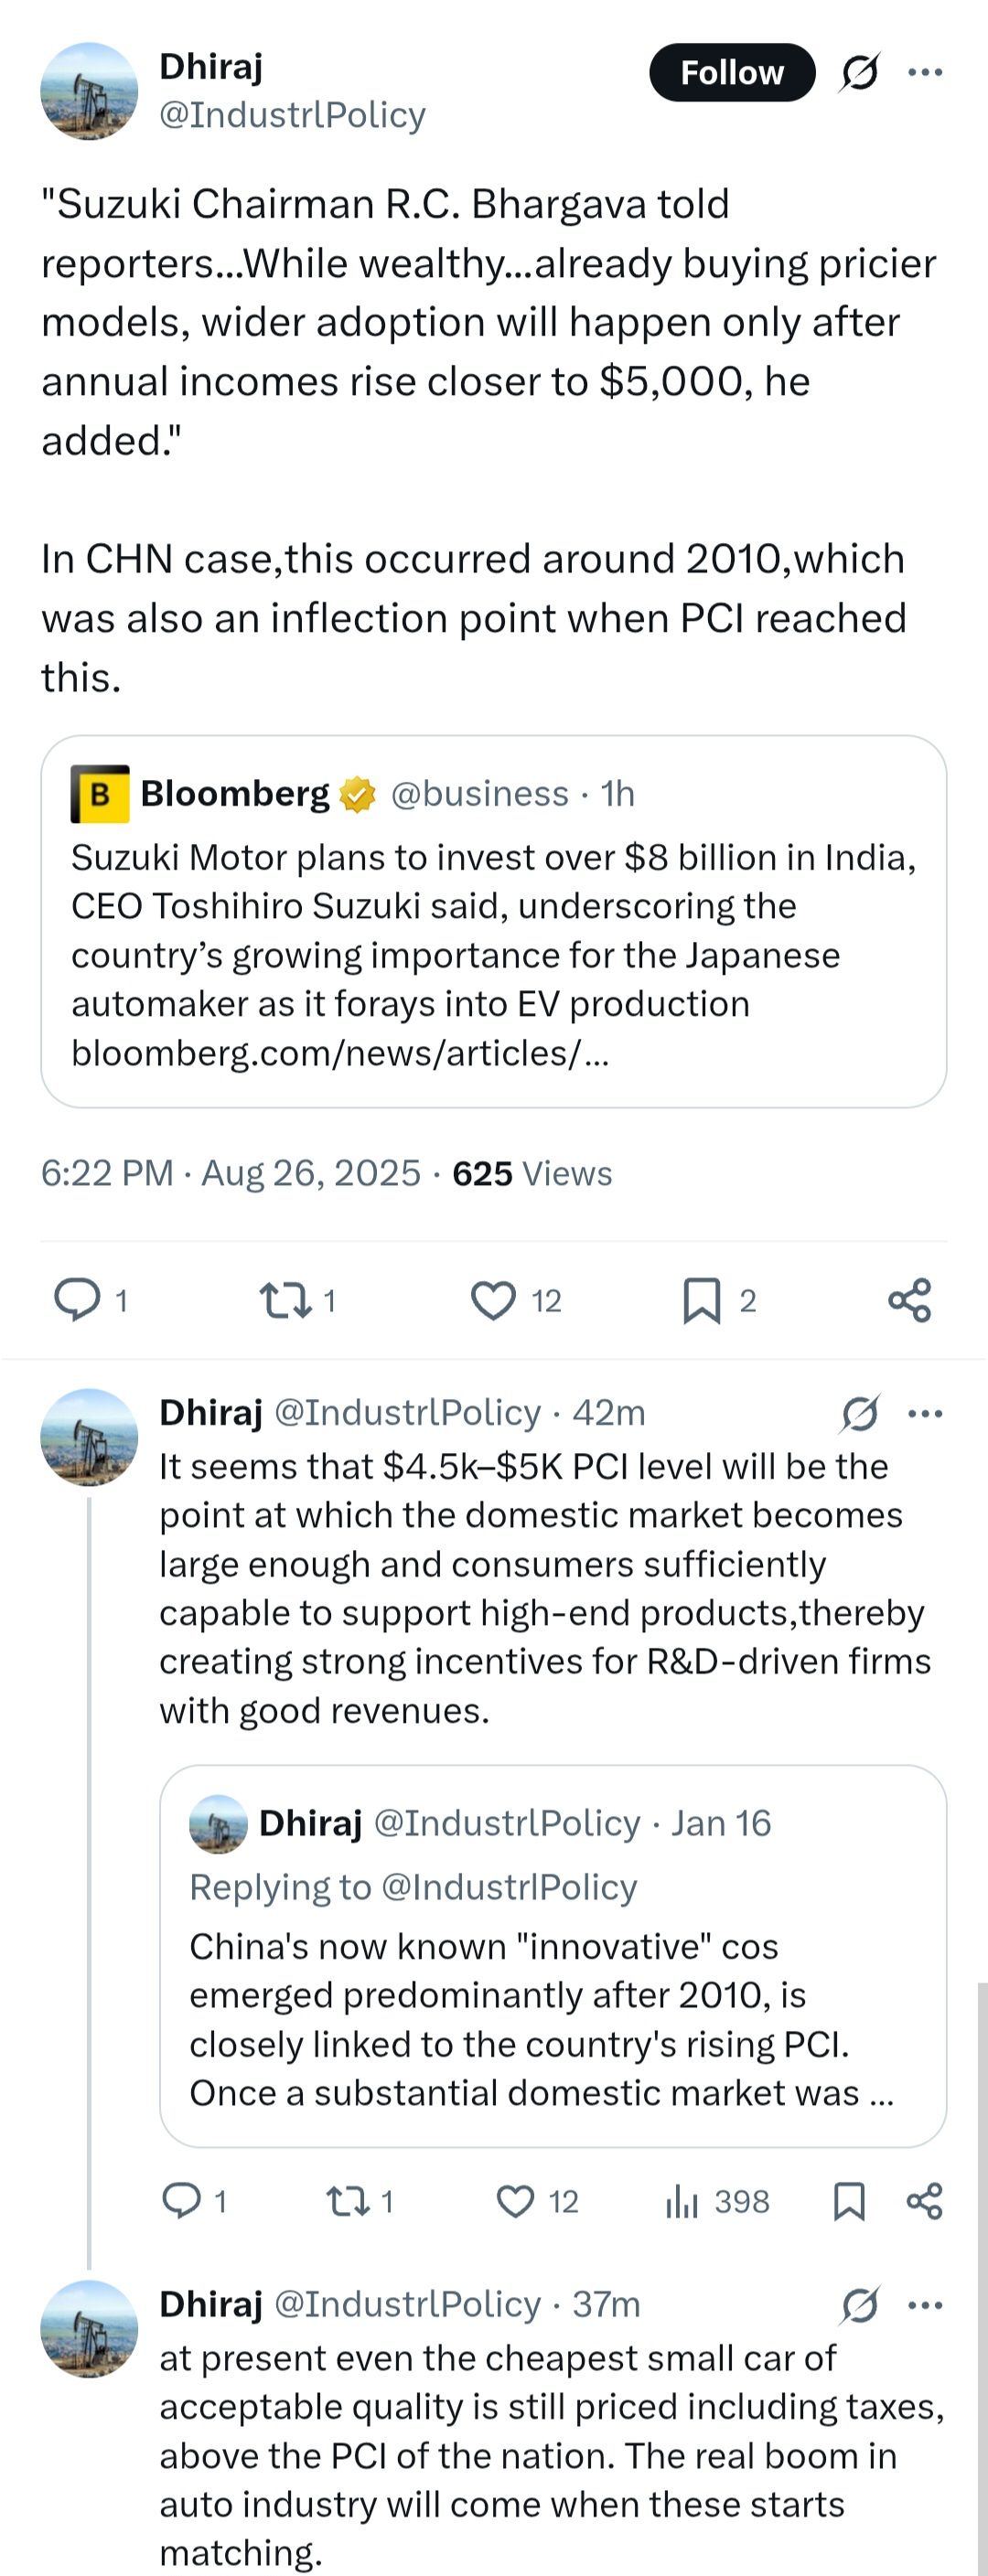Share the 42m reply tweet
Screen dimensions: 988x2576
(924, 2201)
